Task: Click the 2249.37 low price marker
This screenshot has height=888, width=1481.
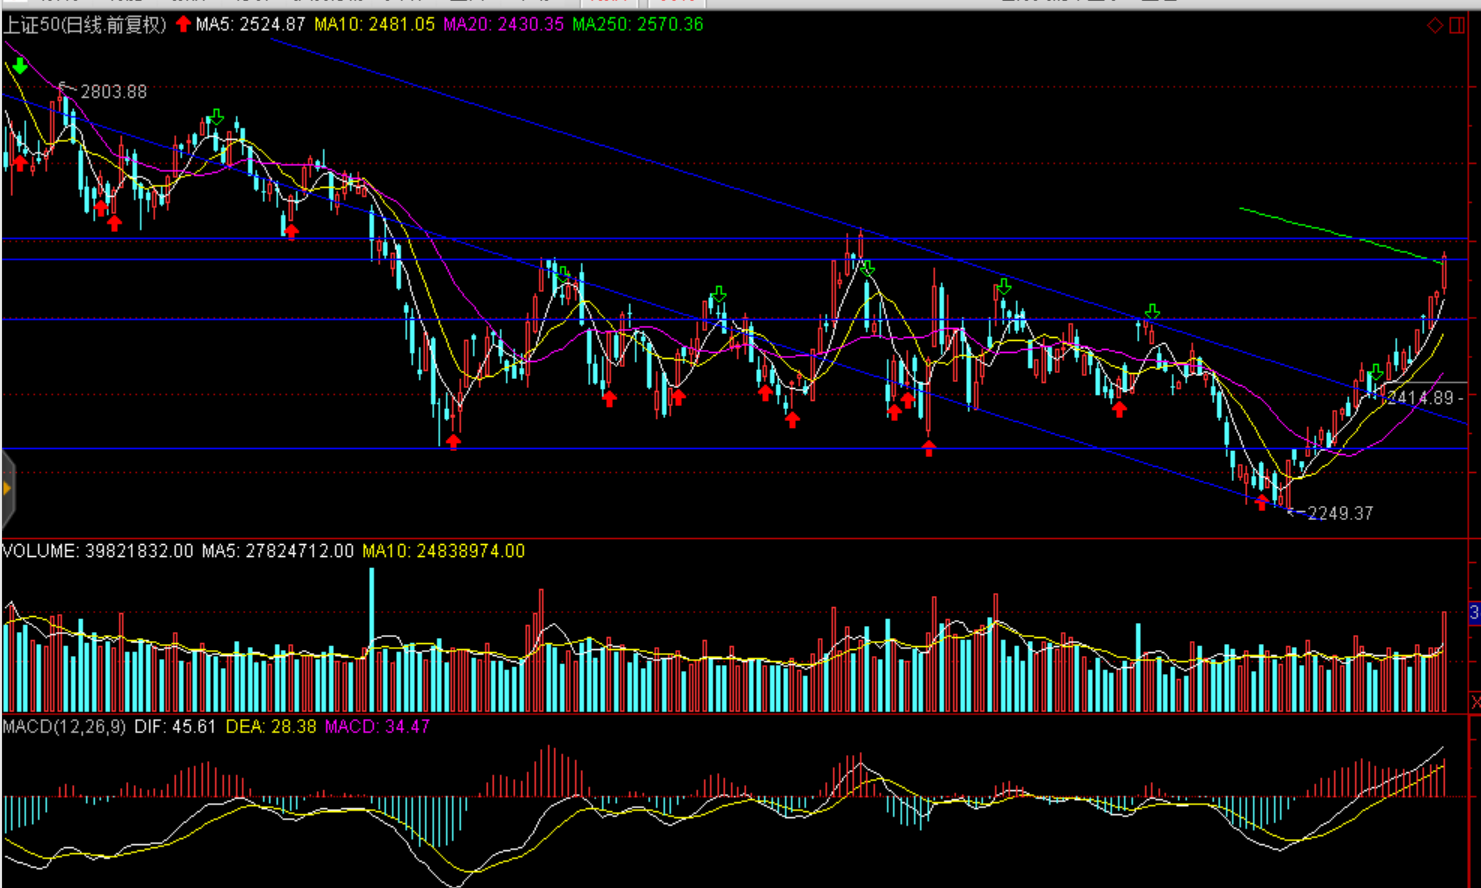Action: 1339,513
